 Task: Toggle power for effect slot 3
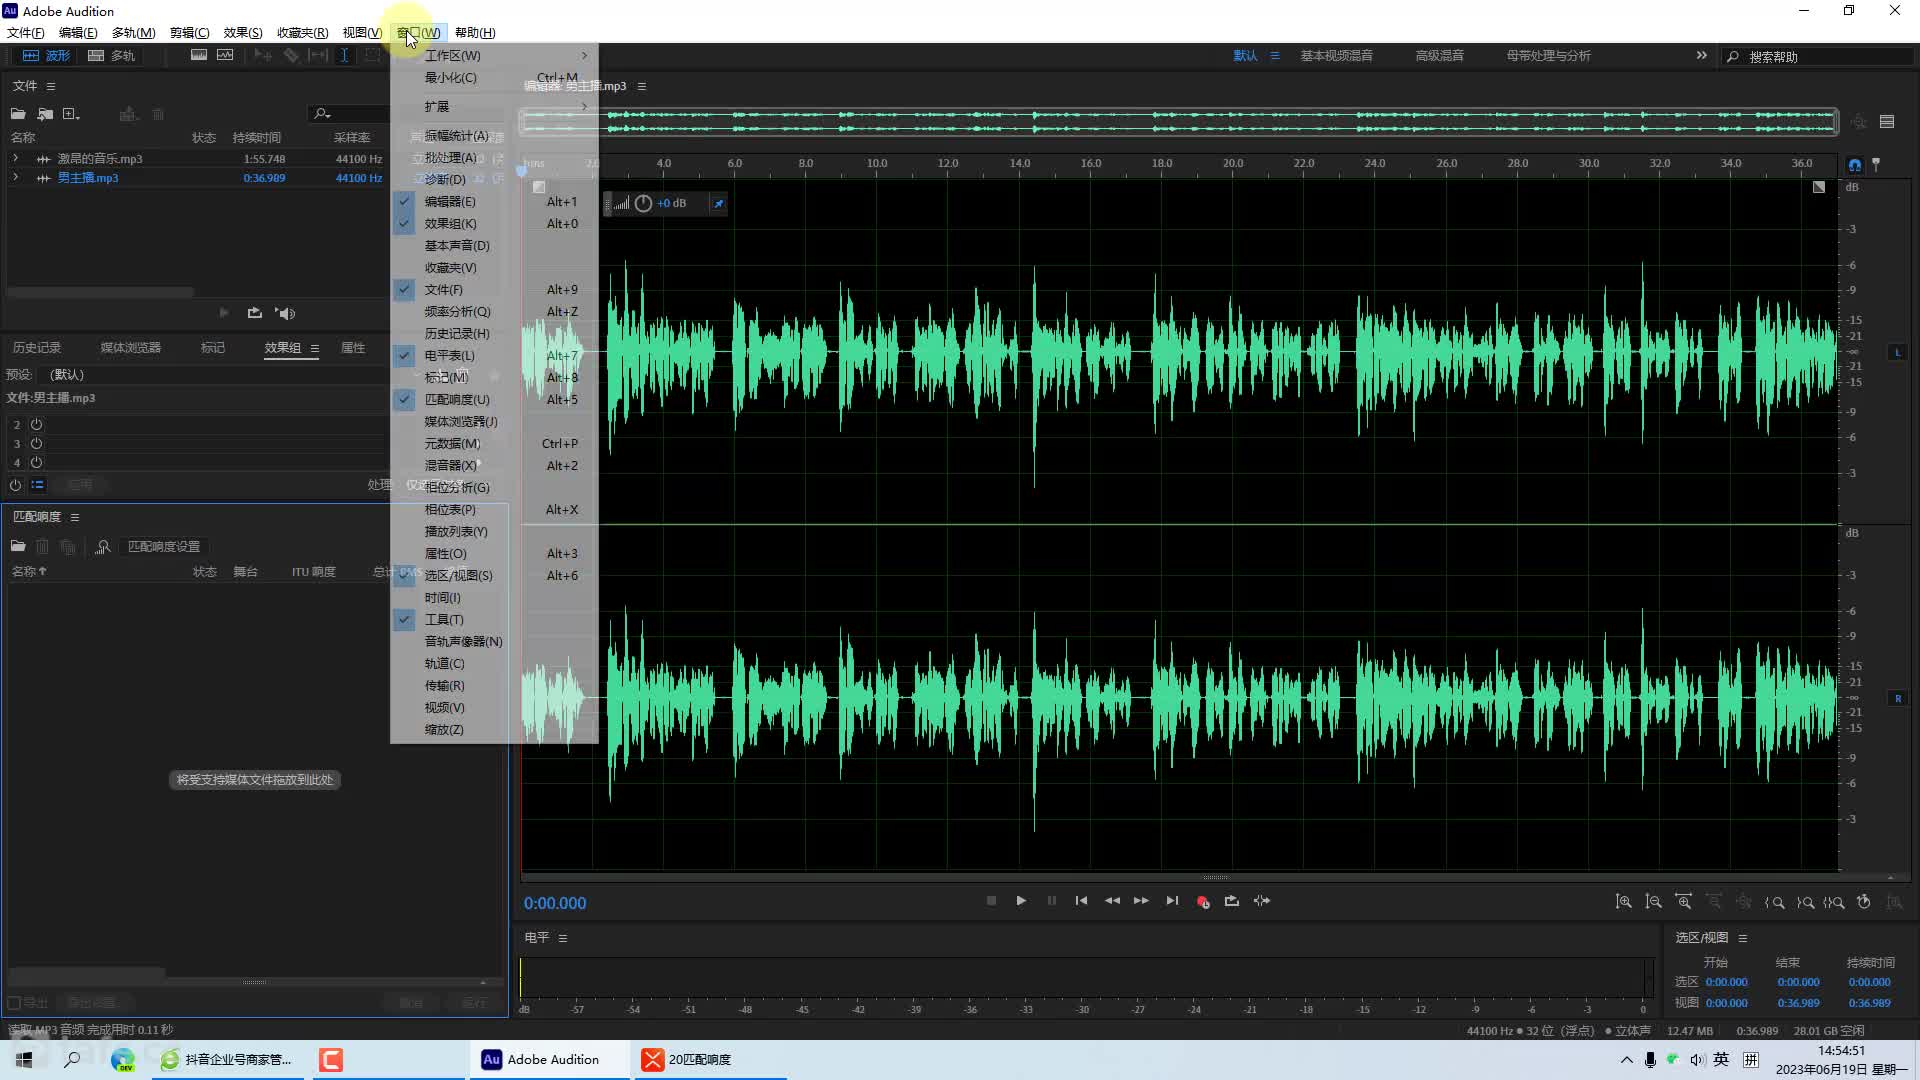36,443
